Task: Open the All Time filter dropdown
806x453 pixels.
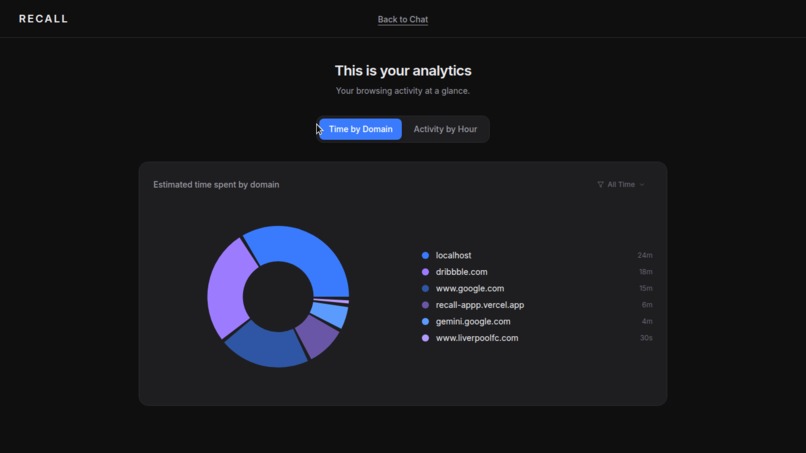Action: [x=620, y=185]
